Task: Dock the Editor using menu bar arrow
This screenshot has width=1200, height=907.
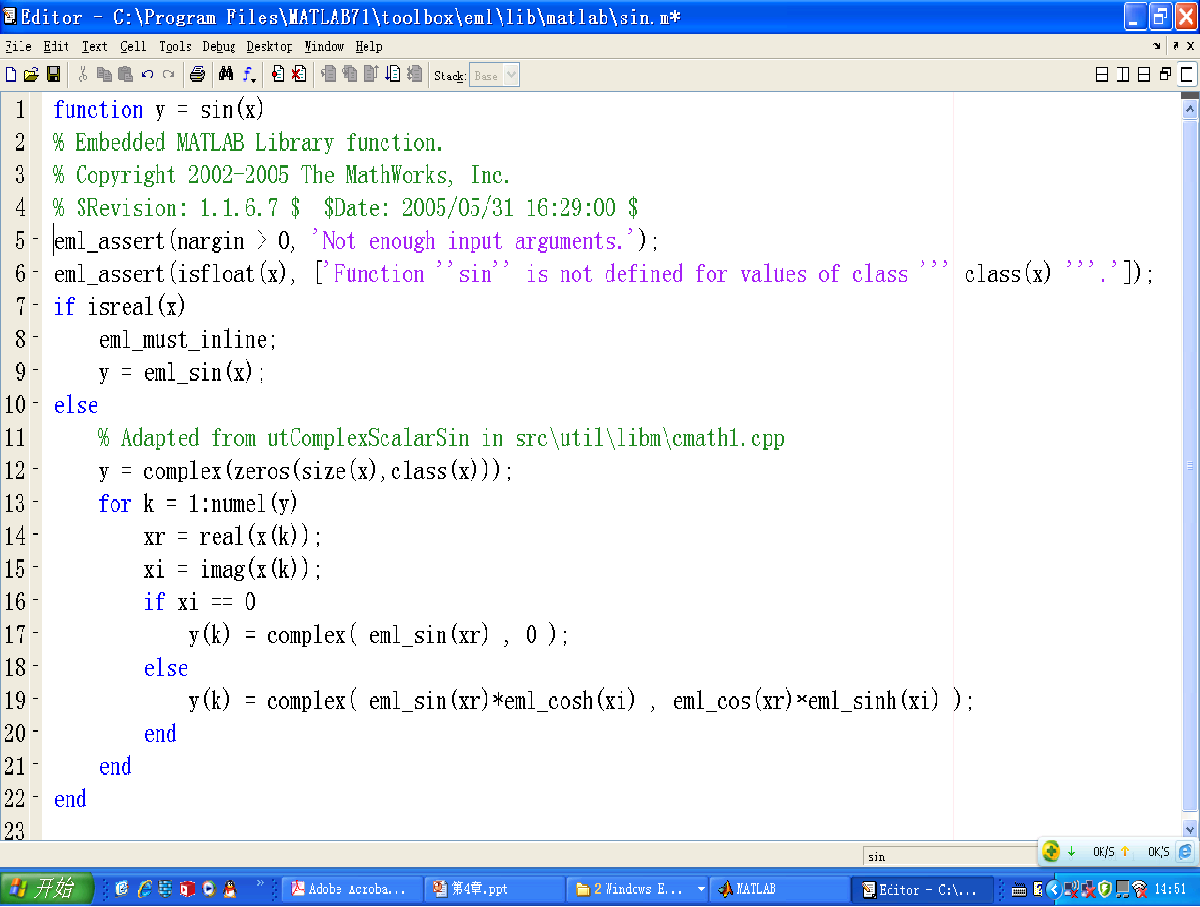Action: tap(1157, 46)
